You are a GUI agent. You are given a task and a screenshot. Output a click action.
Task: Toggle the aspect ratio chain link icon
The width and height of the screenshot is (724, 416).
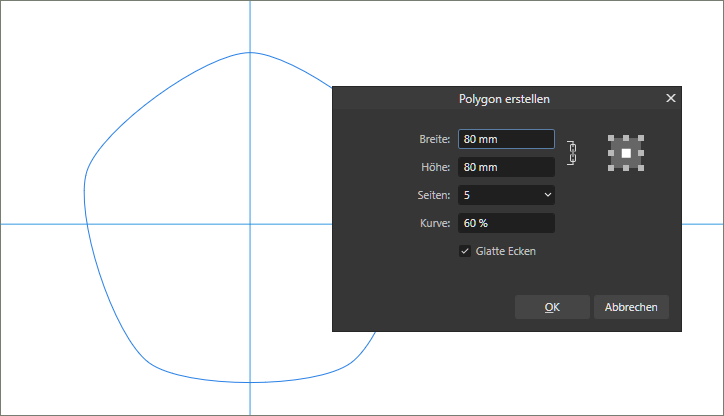572,153
